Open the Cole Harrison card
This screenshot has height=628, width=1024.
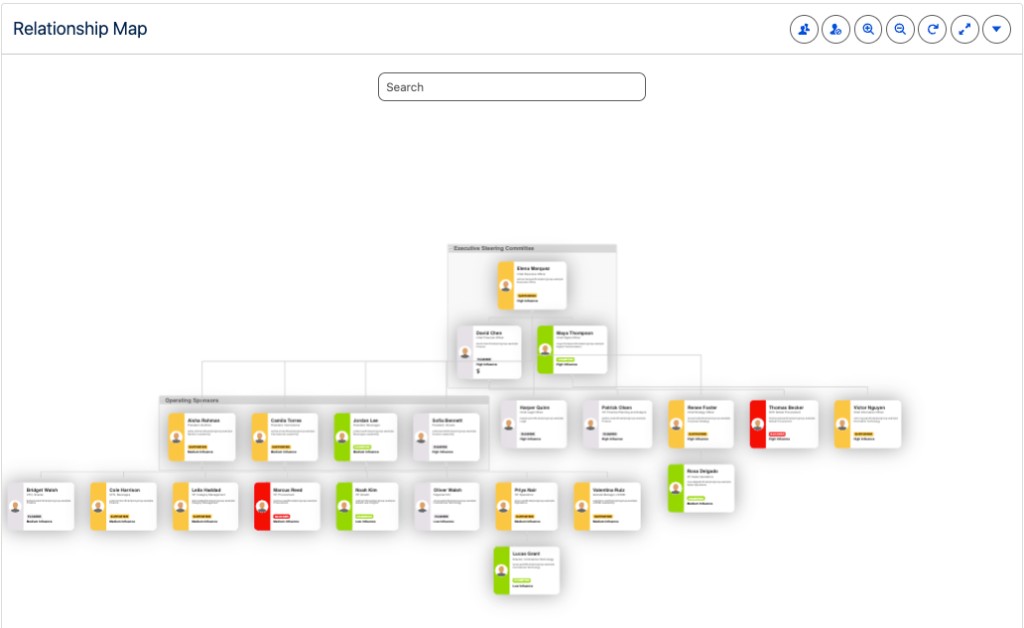pos(123,507)
